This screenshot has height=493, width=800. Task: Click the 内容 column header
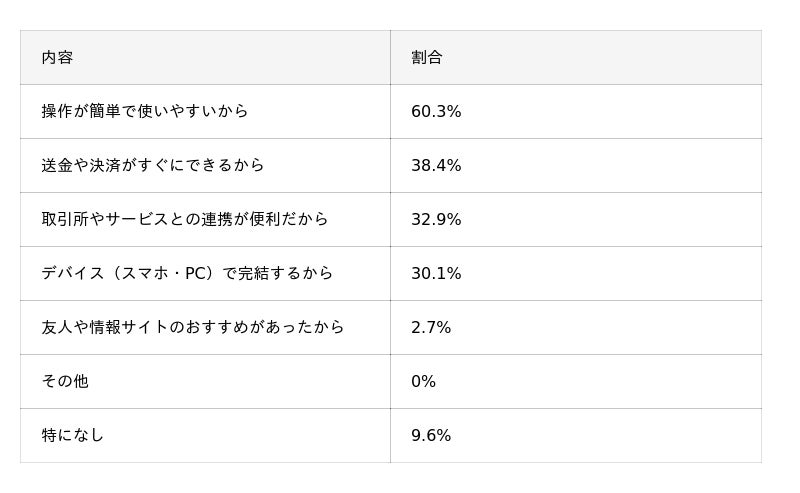tap(57, 58)
